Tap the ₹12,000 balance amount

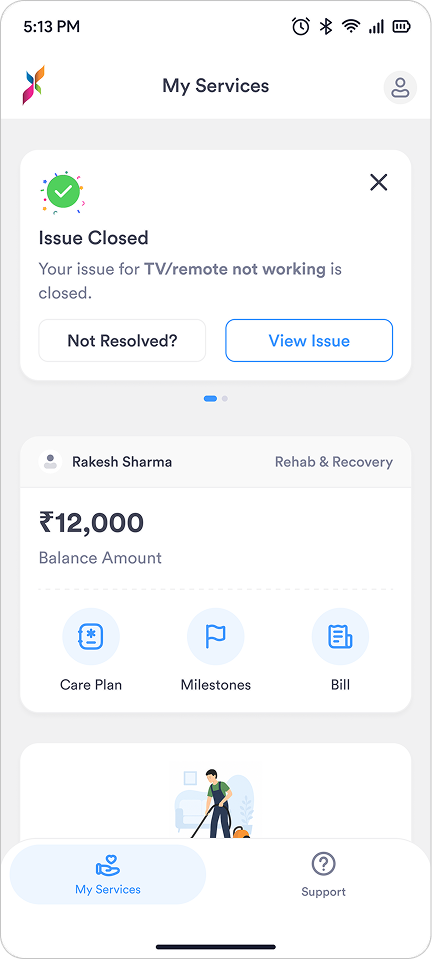tap(91, 523)
